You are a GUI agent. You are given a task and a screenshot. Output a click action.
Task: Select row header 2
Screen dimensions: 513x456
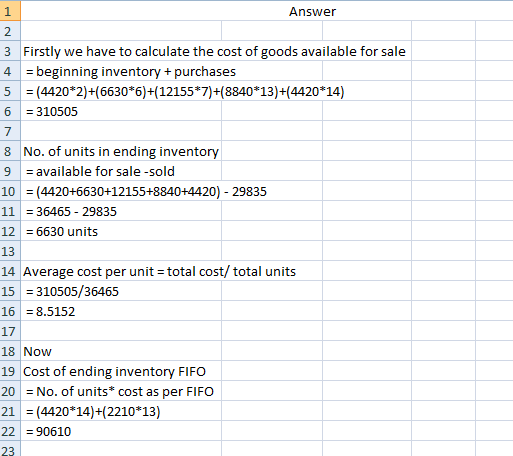pos(10,31)
